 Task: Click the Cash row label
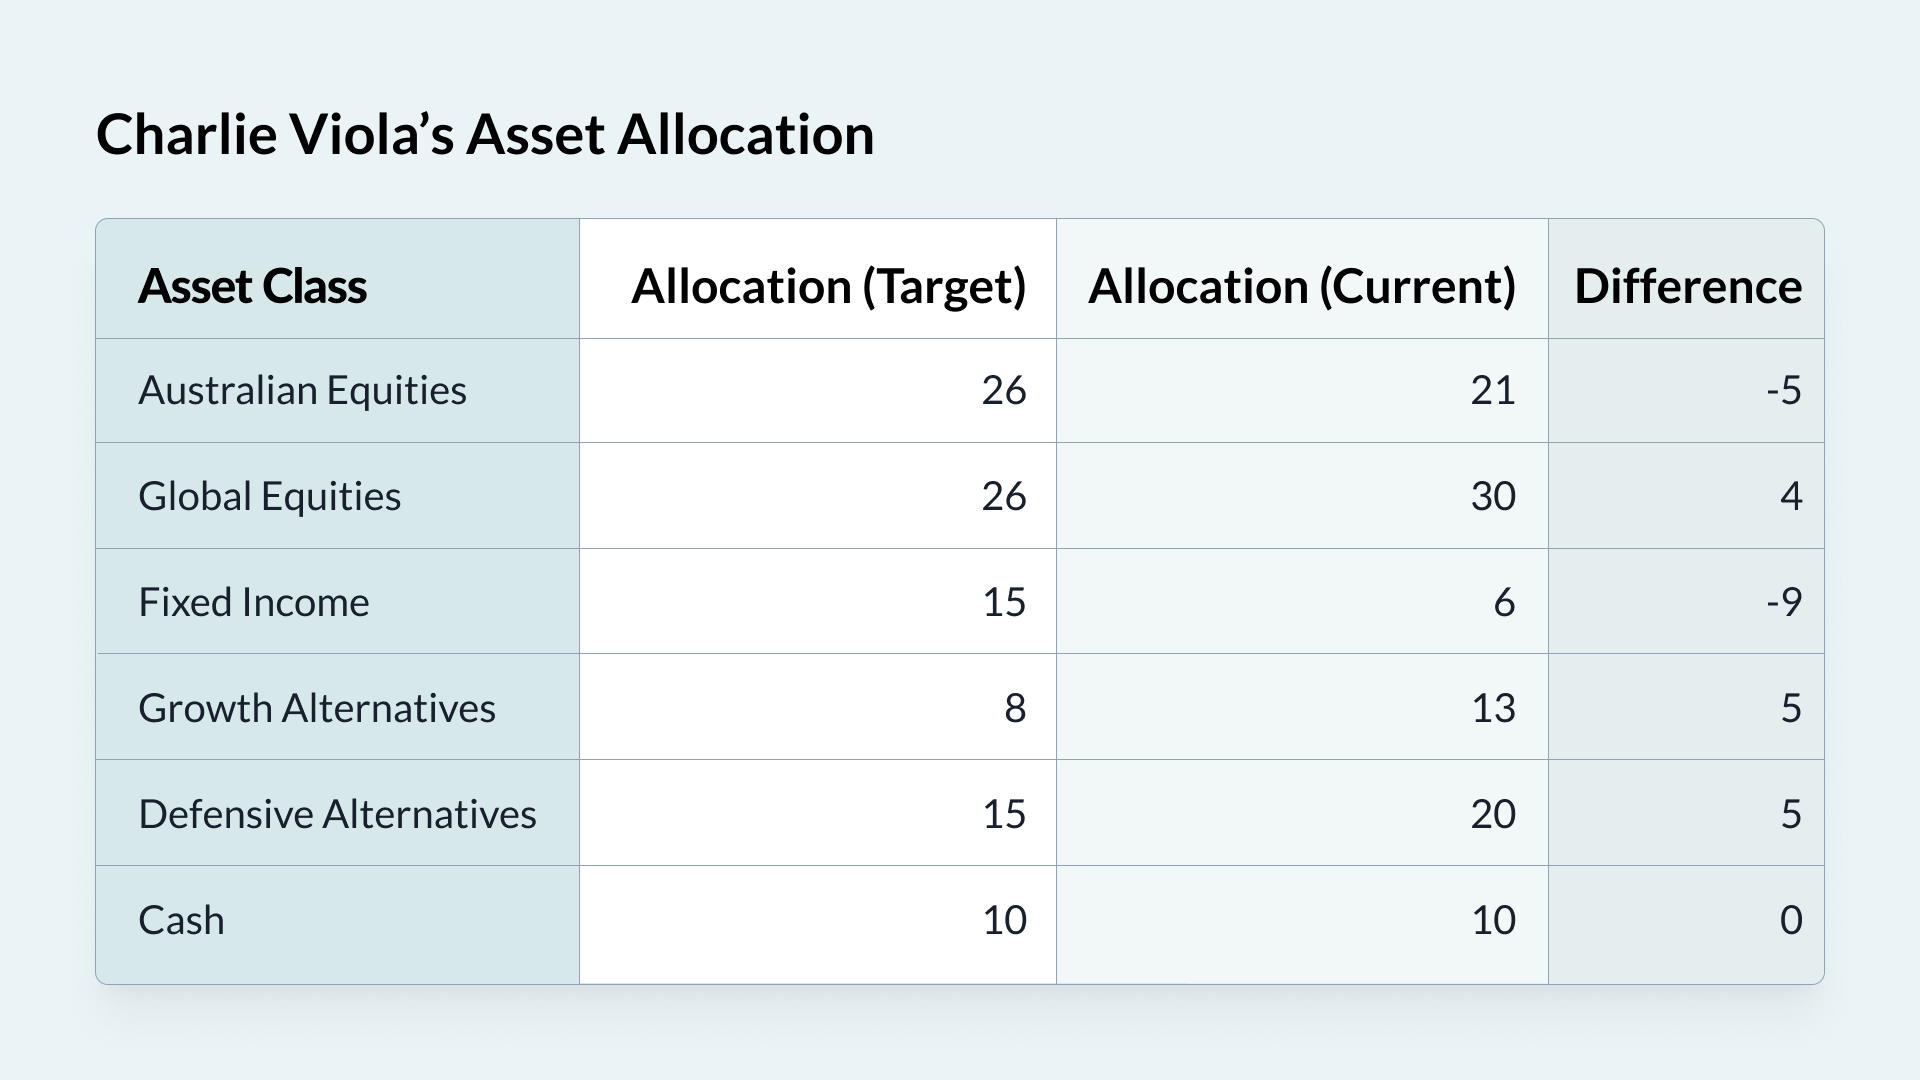point(181,920)
